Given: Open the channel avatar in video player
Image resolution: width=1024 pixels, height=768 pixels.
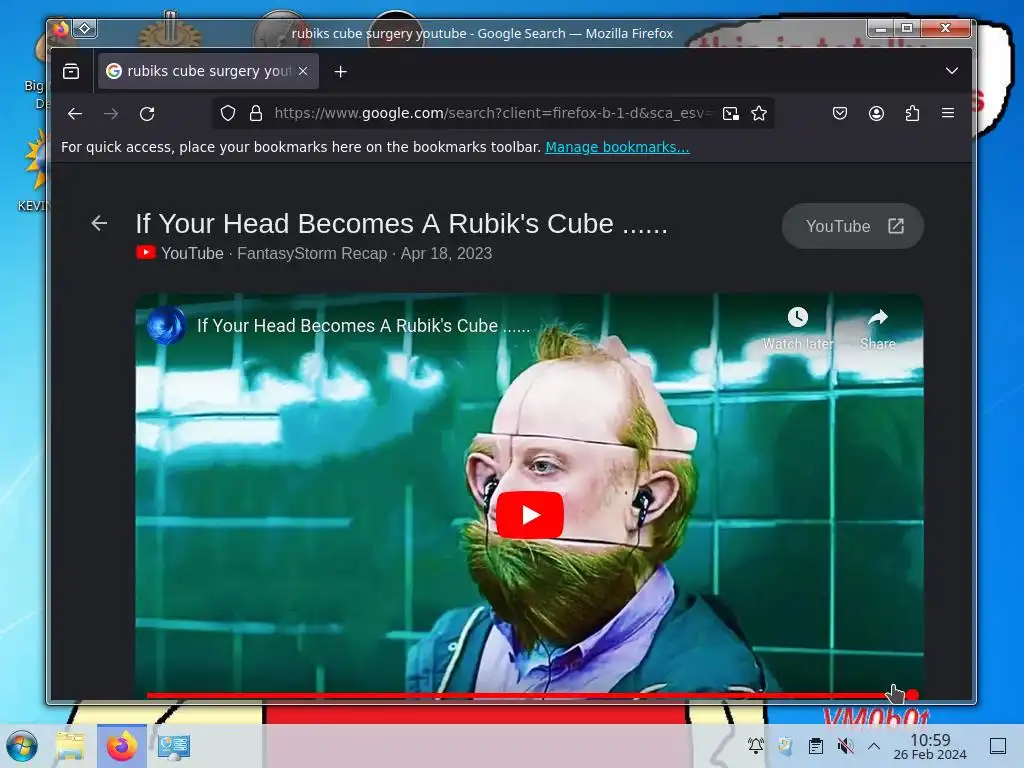Looking at the screenshot, I should [x=166, y=325].
